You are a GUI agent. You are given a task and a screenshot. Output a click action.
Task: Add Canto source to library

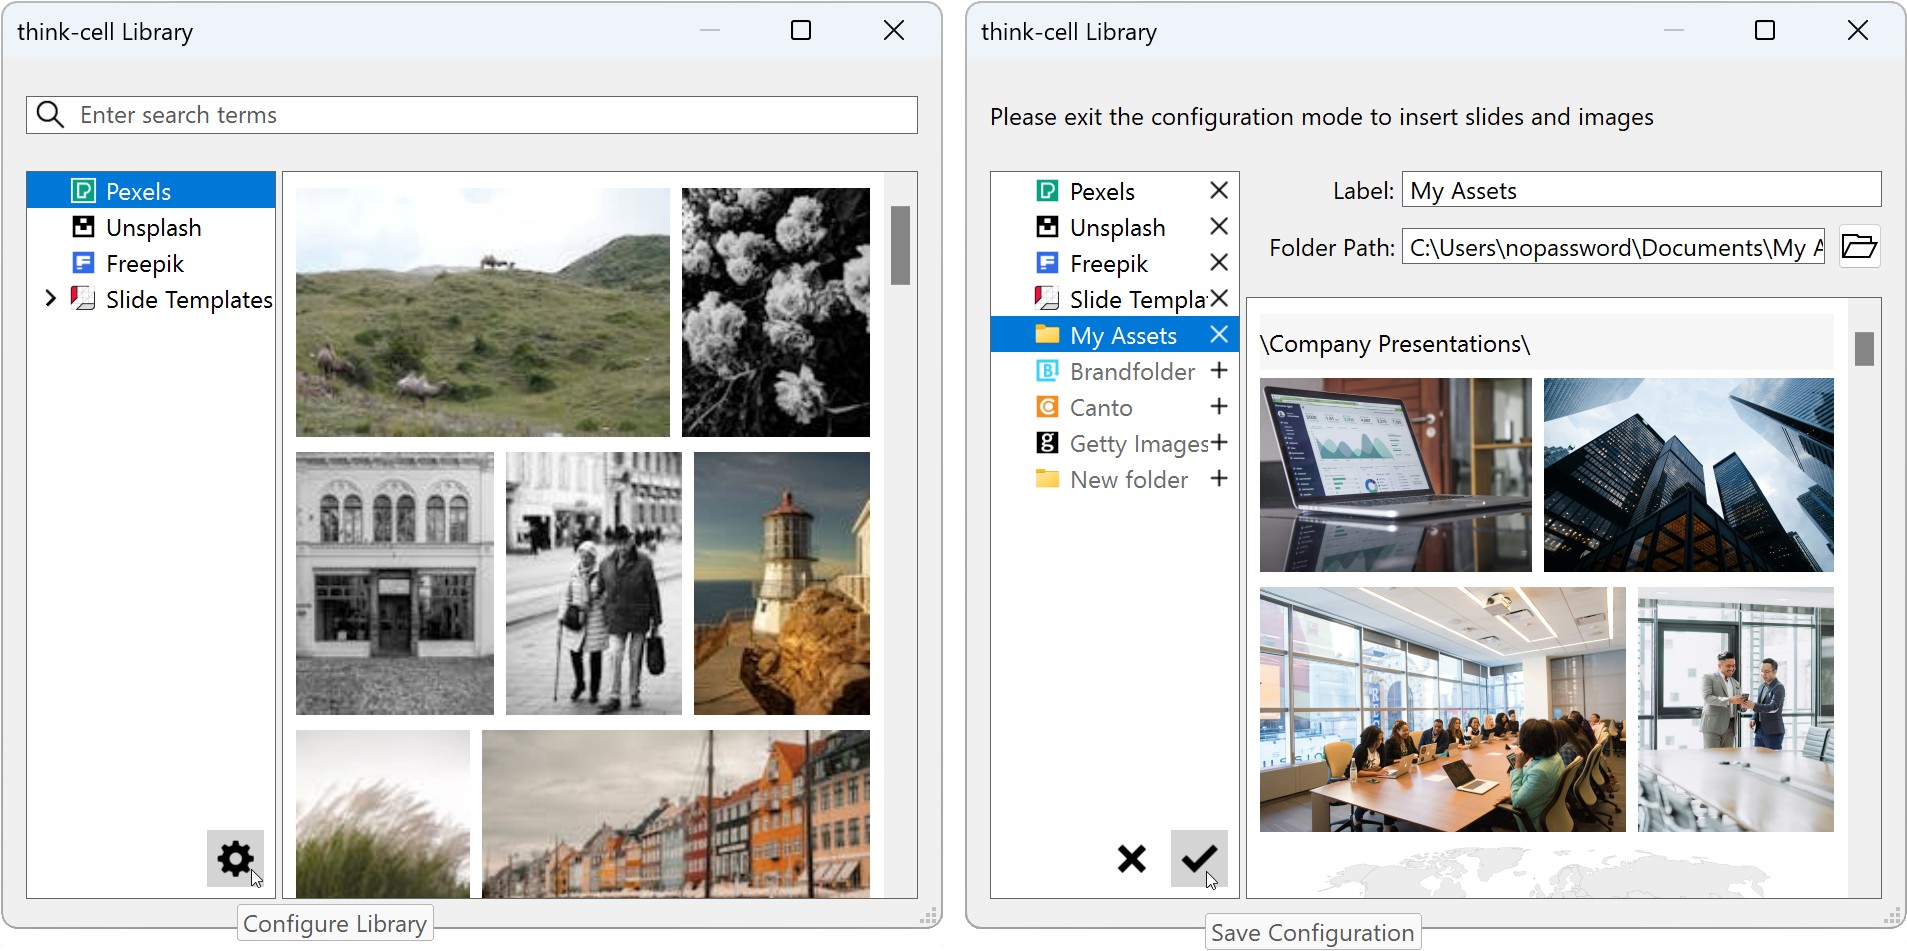click(x=1218, y=407)
